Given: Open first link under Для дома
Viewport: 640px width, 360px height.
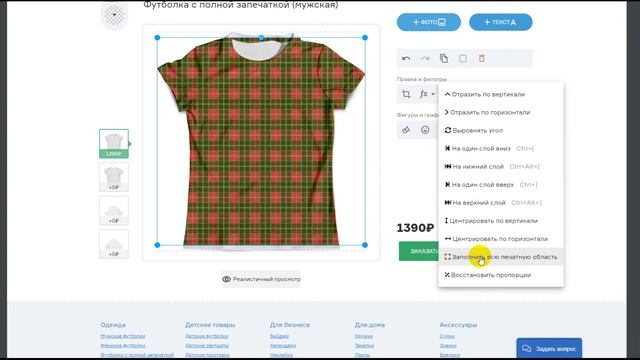Looking at the screenshot, I should [x=364, y=336].
